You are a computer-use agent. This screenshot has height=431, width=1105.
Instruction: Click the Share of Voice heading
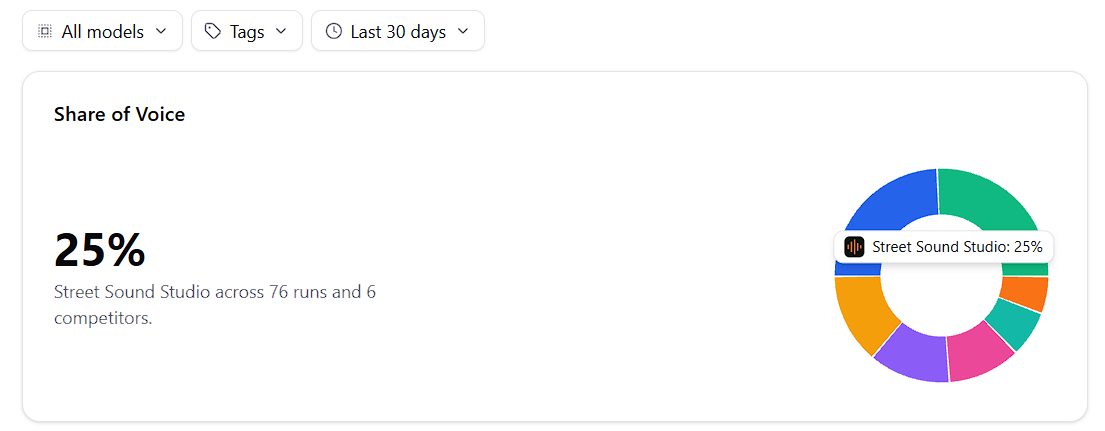click(x=120, y=114)
